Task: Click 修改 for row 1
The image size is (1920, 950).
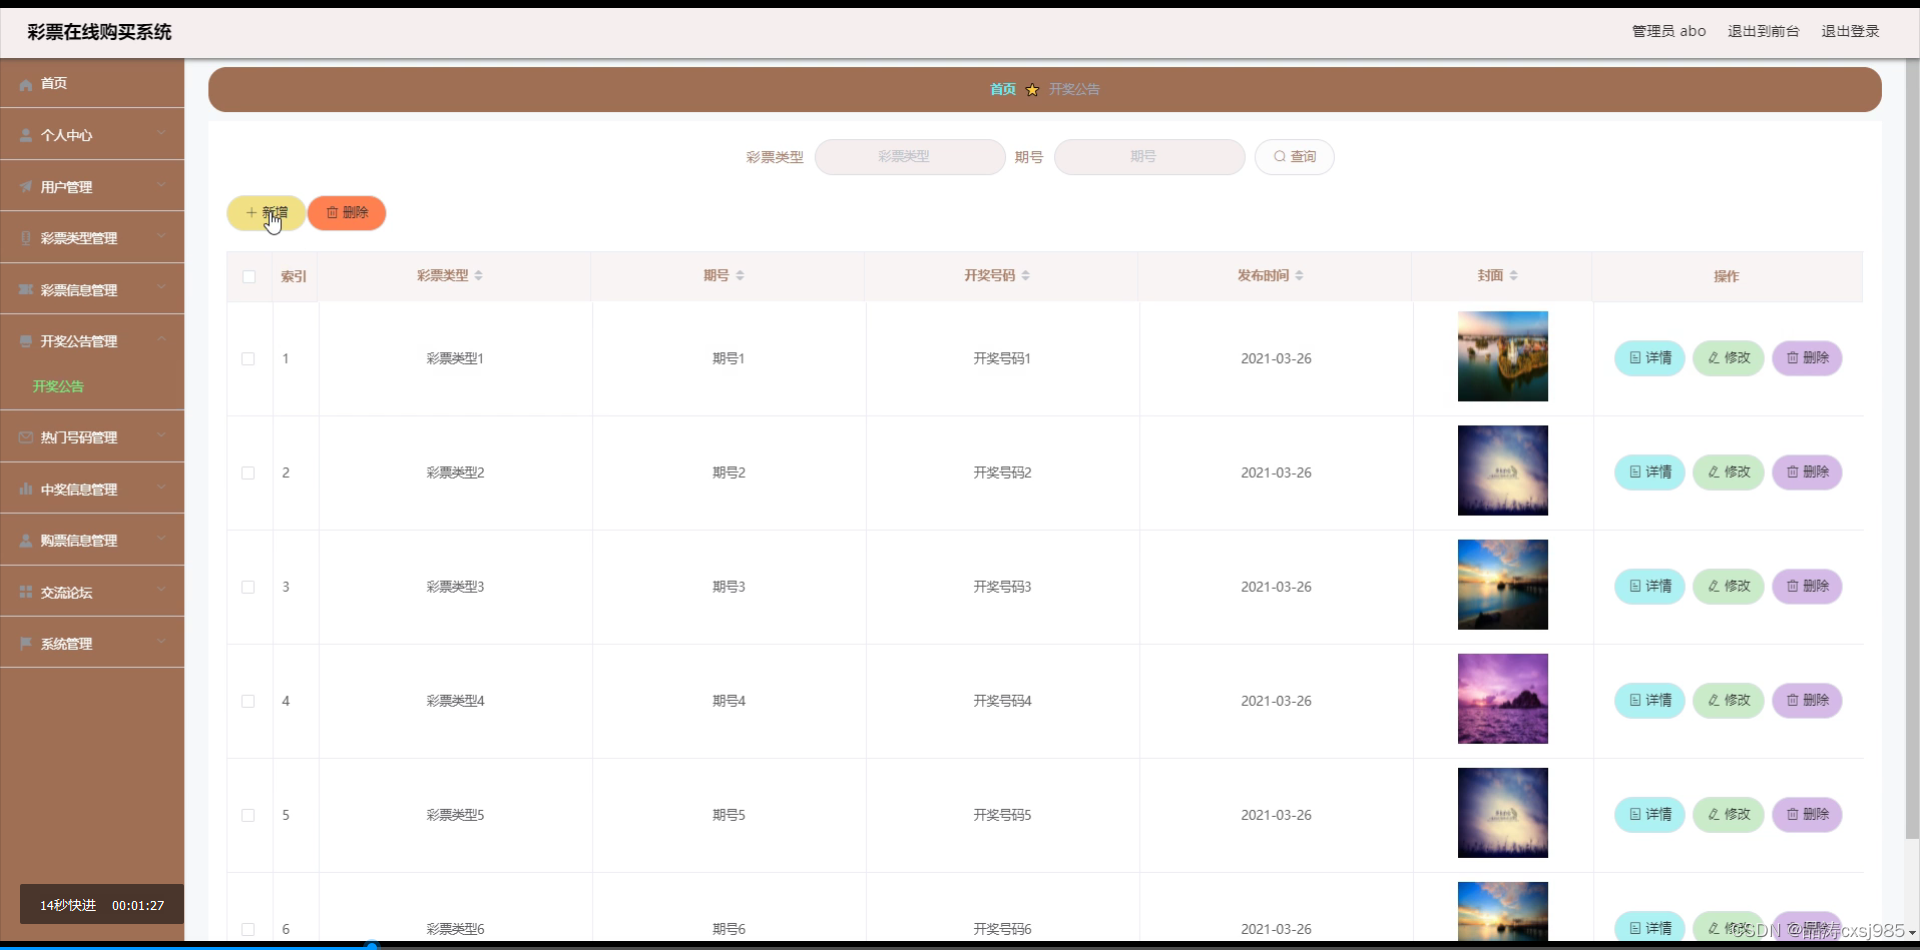Action: pos(1728,358)
